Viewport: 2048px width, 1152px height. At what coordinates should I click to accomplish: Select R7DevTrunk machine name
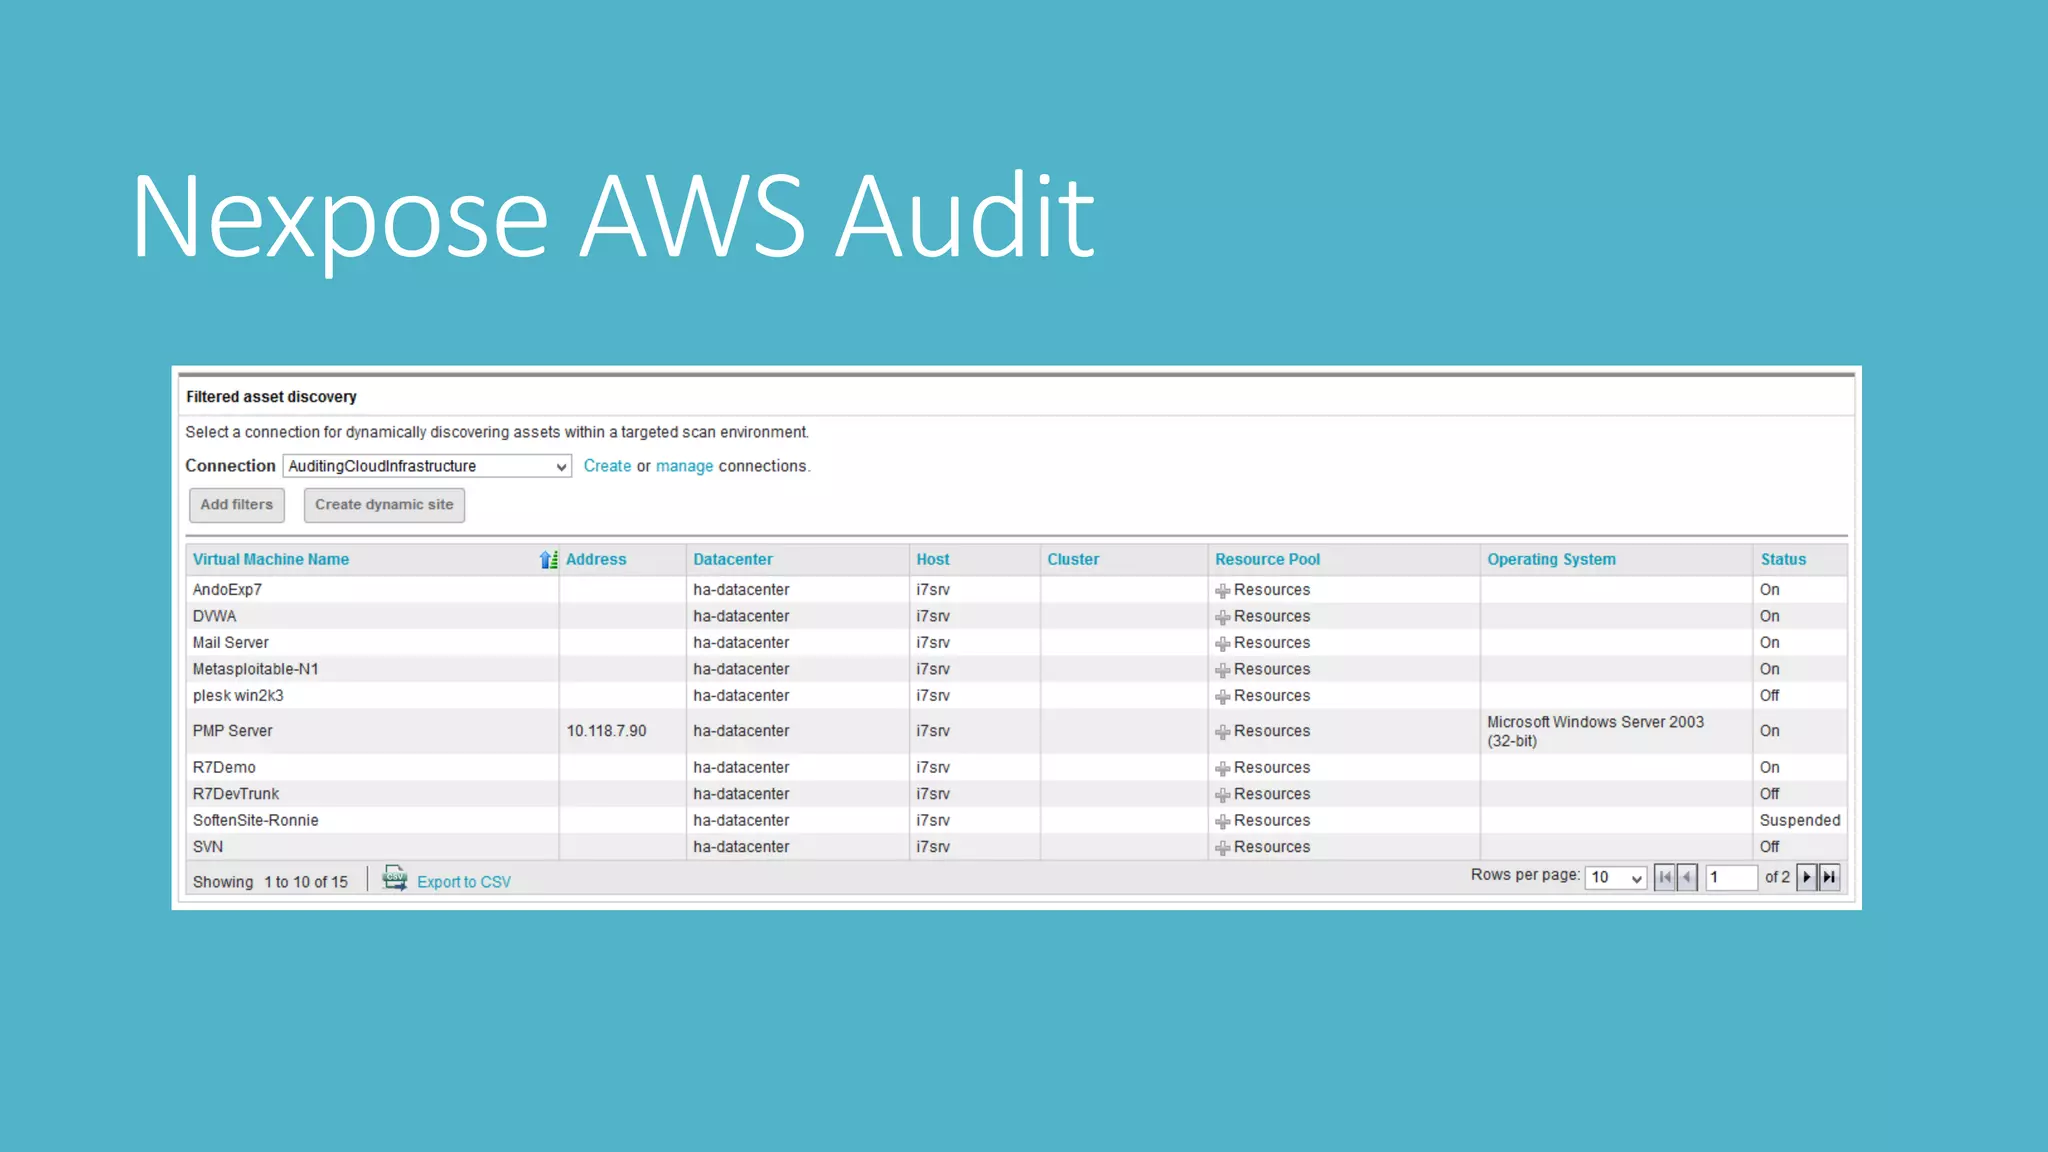pos(236,794)
